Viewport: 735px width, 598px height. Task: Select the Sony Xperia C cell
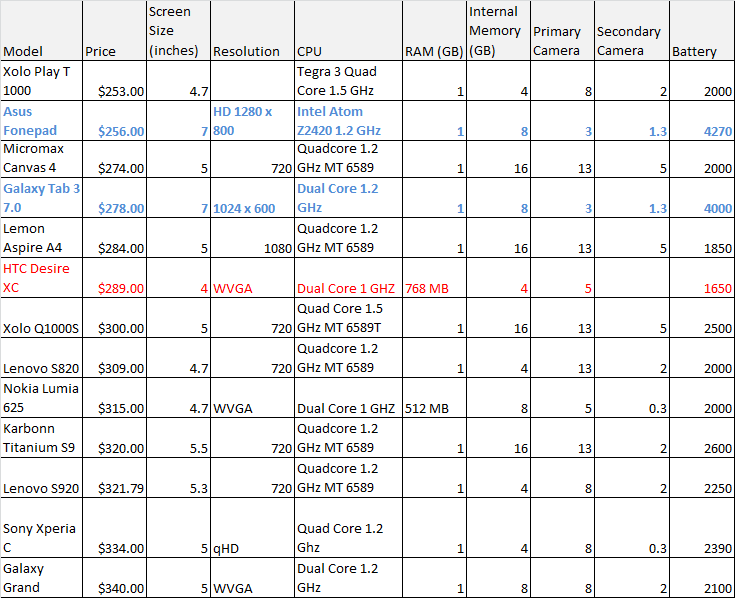pyautogui.click(x=41, y=528)
